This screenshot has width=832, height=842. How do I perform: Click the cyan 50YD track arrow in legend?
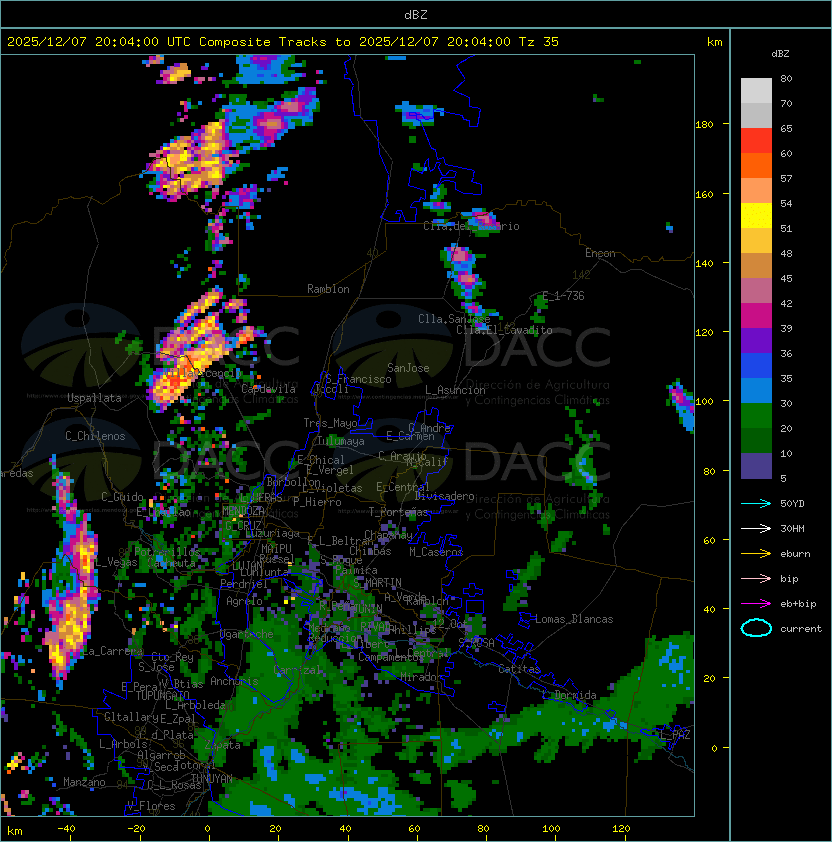point(756,503)
